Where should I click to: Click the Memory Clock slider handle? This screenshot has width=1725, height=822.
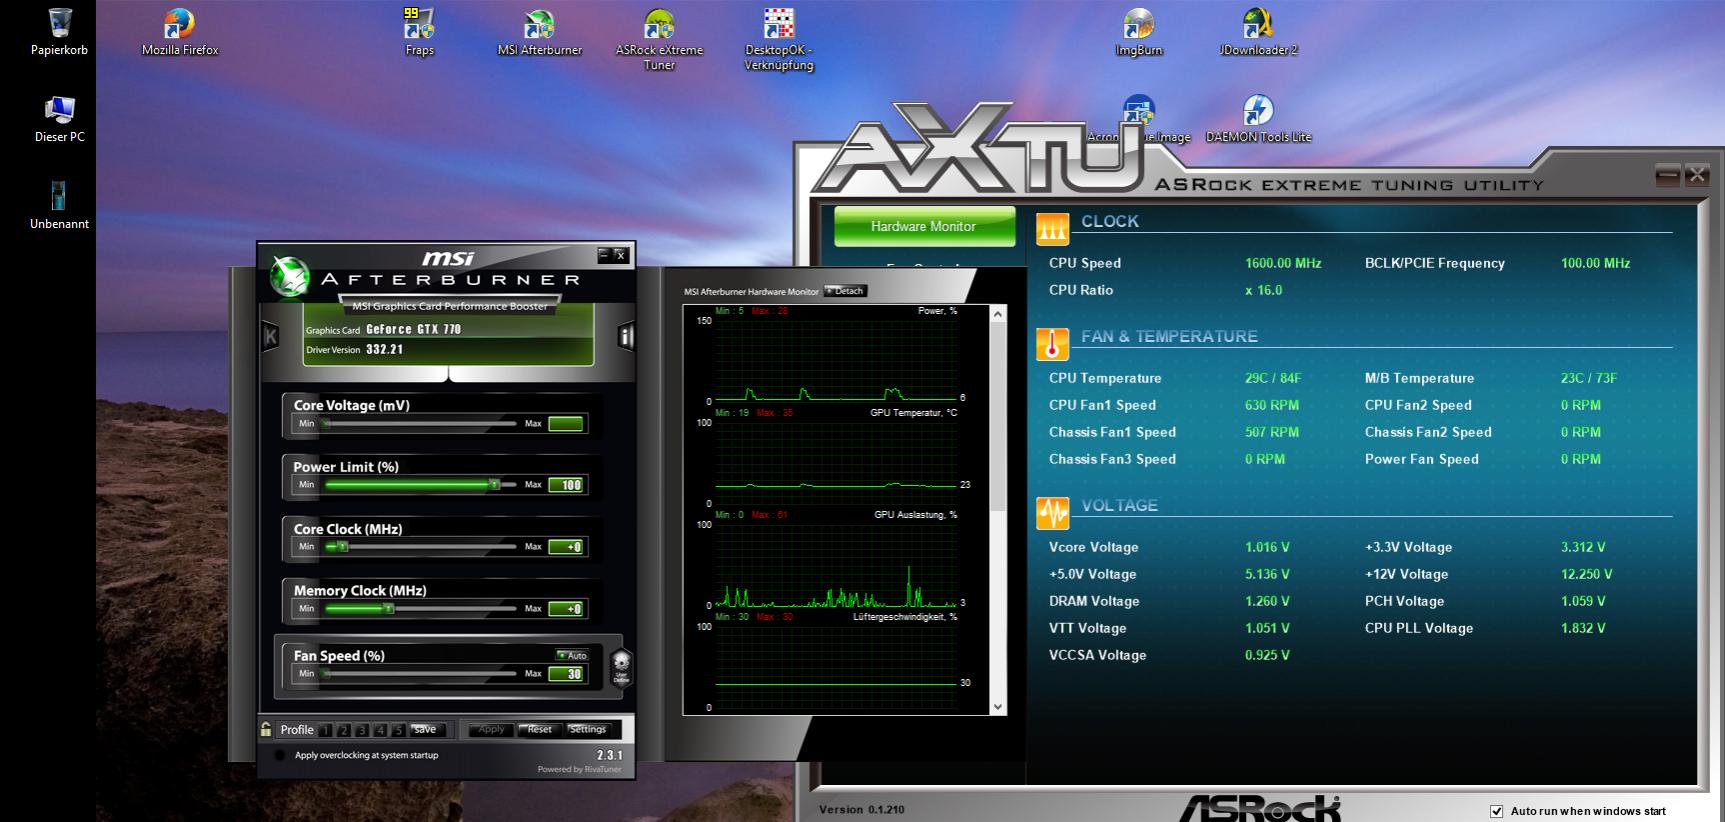pos(389,608)
